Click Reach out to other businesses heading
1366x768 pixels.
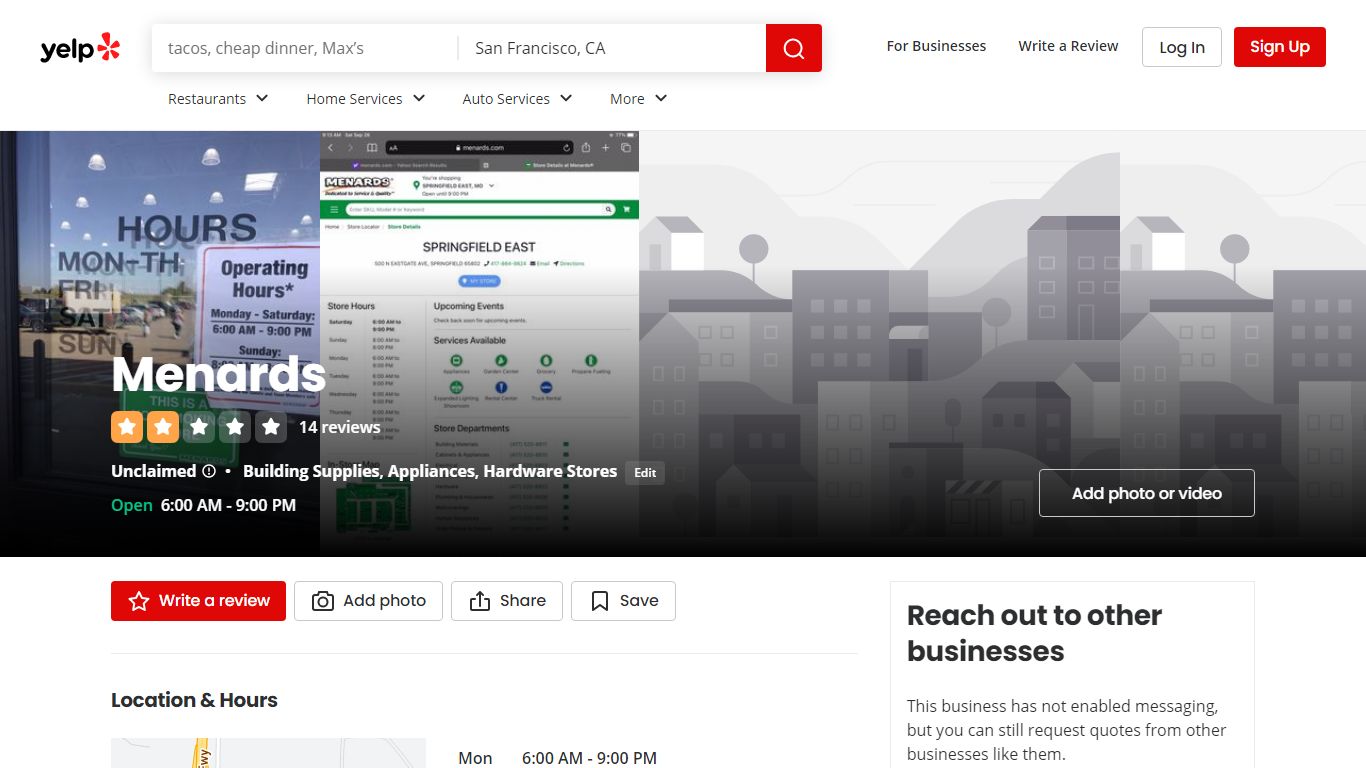tap(1034, 633)
